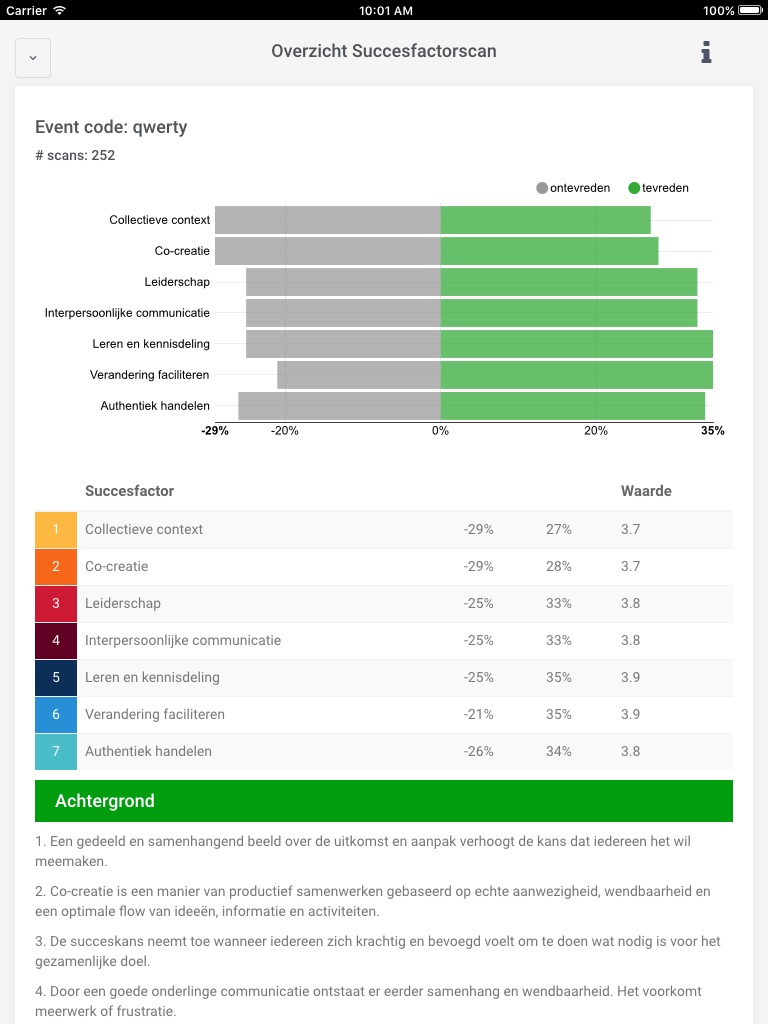Click the grey Co-creatie chart bar
This screenshot has height=1024, width=768.
point(327,251)
